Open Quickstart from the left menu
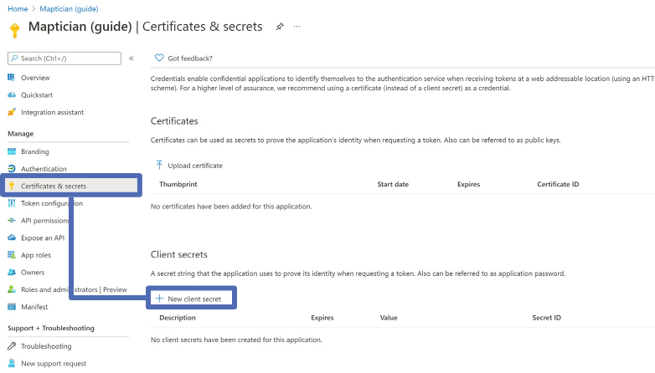This screenshot has width=655, height=373. pos(37,95)
